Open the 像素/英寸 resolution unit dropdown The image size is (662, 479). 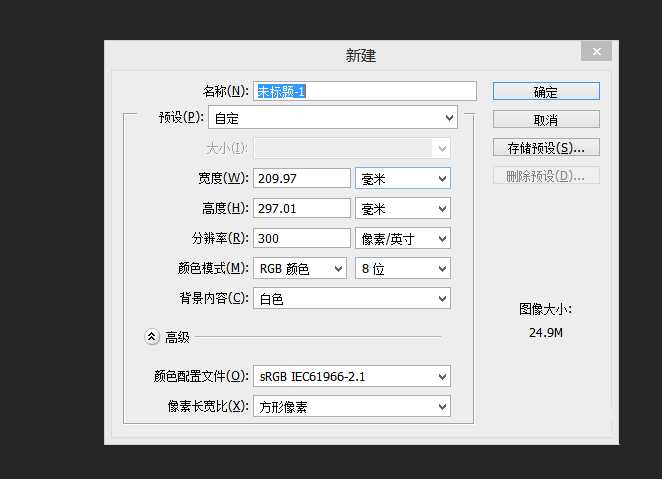(403, 238)
